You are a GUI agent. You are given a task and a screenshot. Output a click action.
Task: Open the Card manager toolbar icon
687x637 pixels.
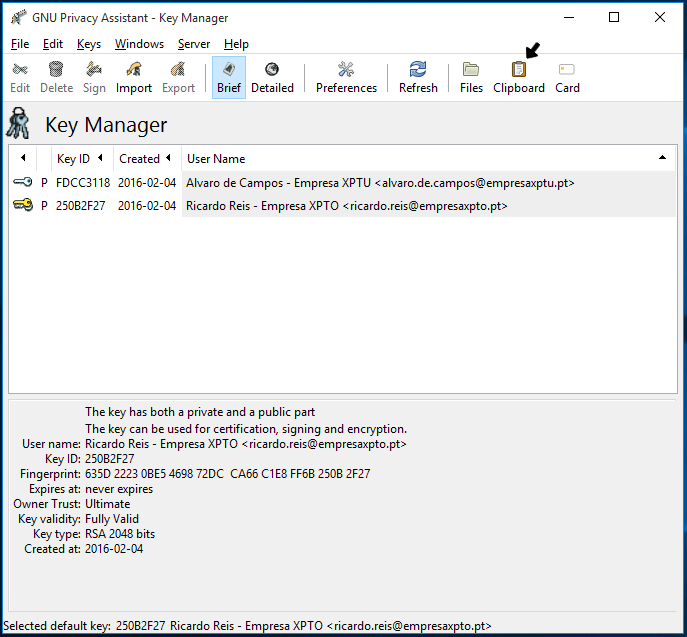567,69
